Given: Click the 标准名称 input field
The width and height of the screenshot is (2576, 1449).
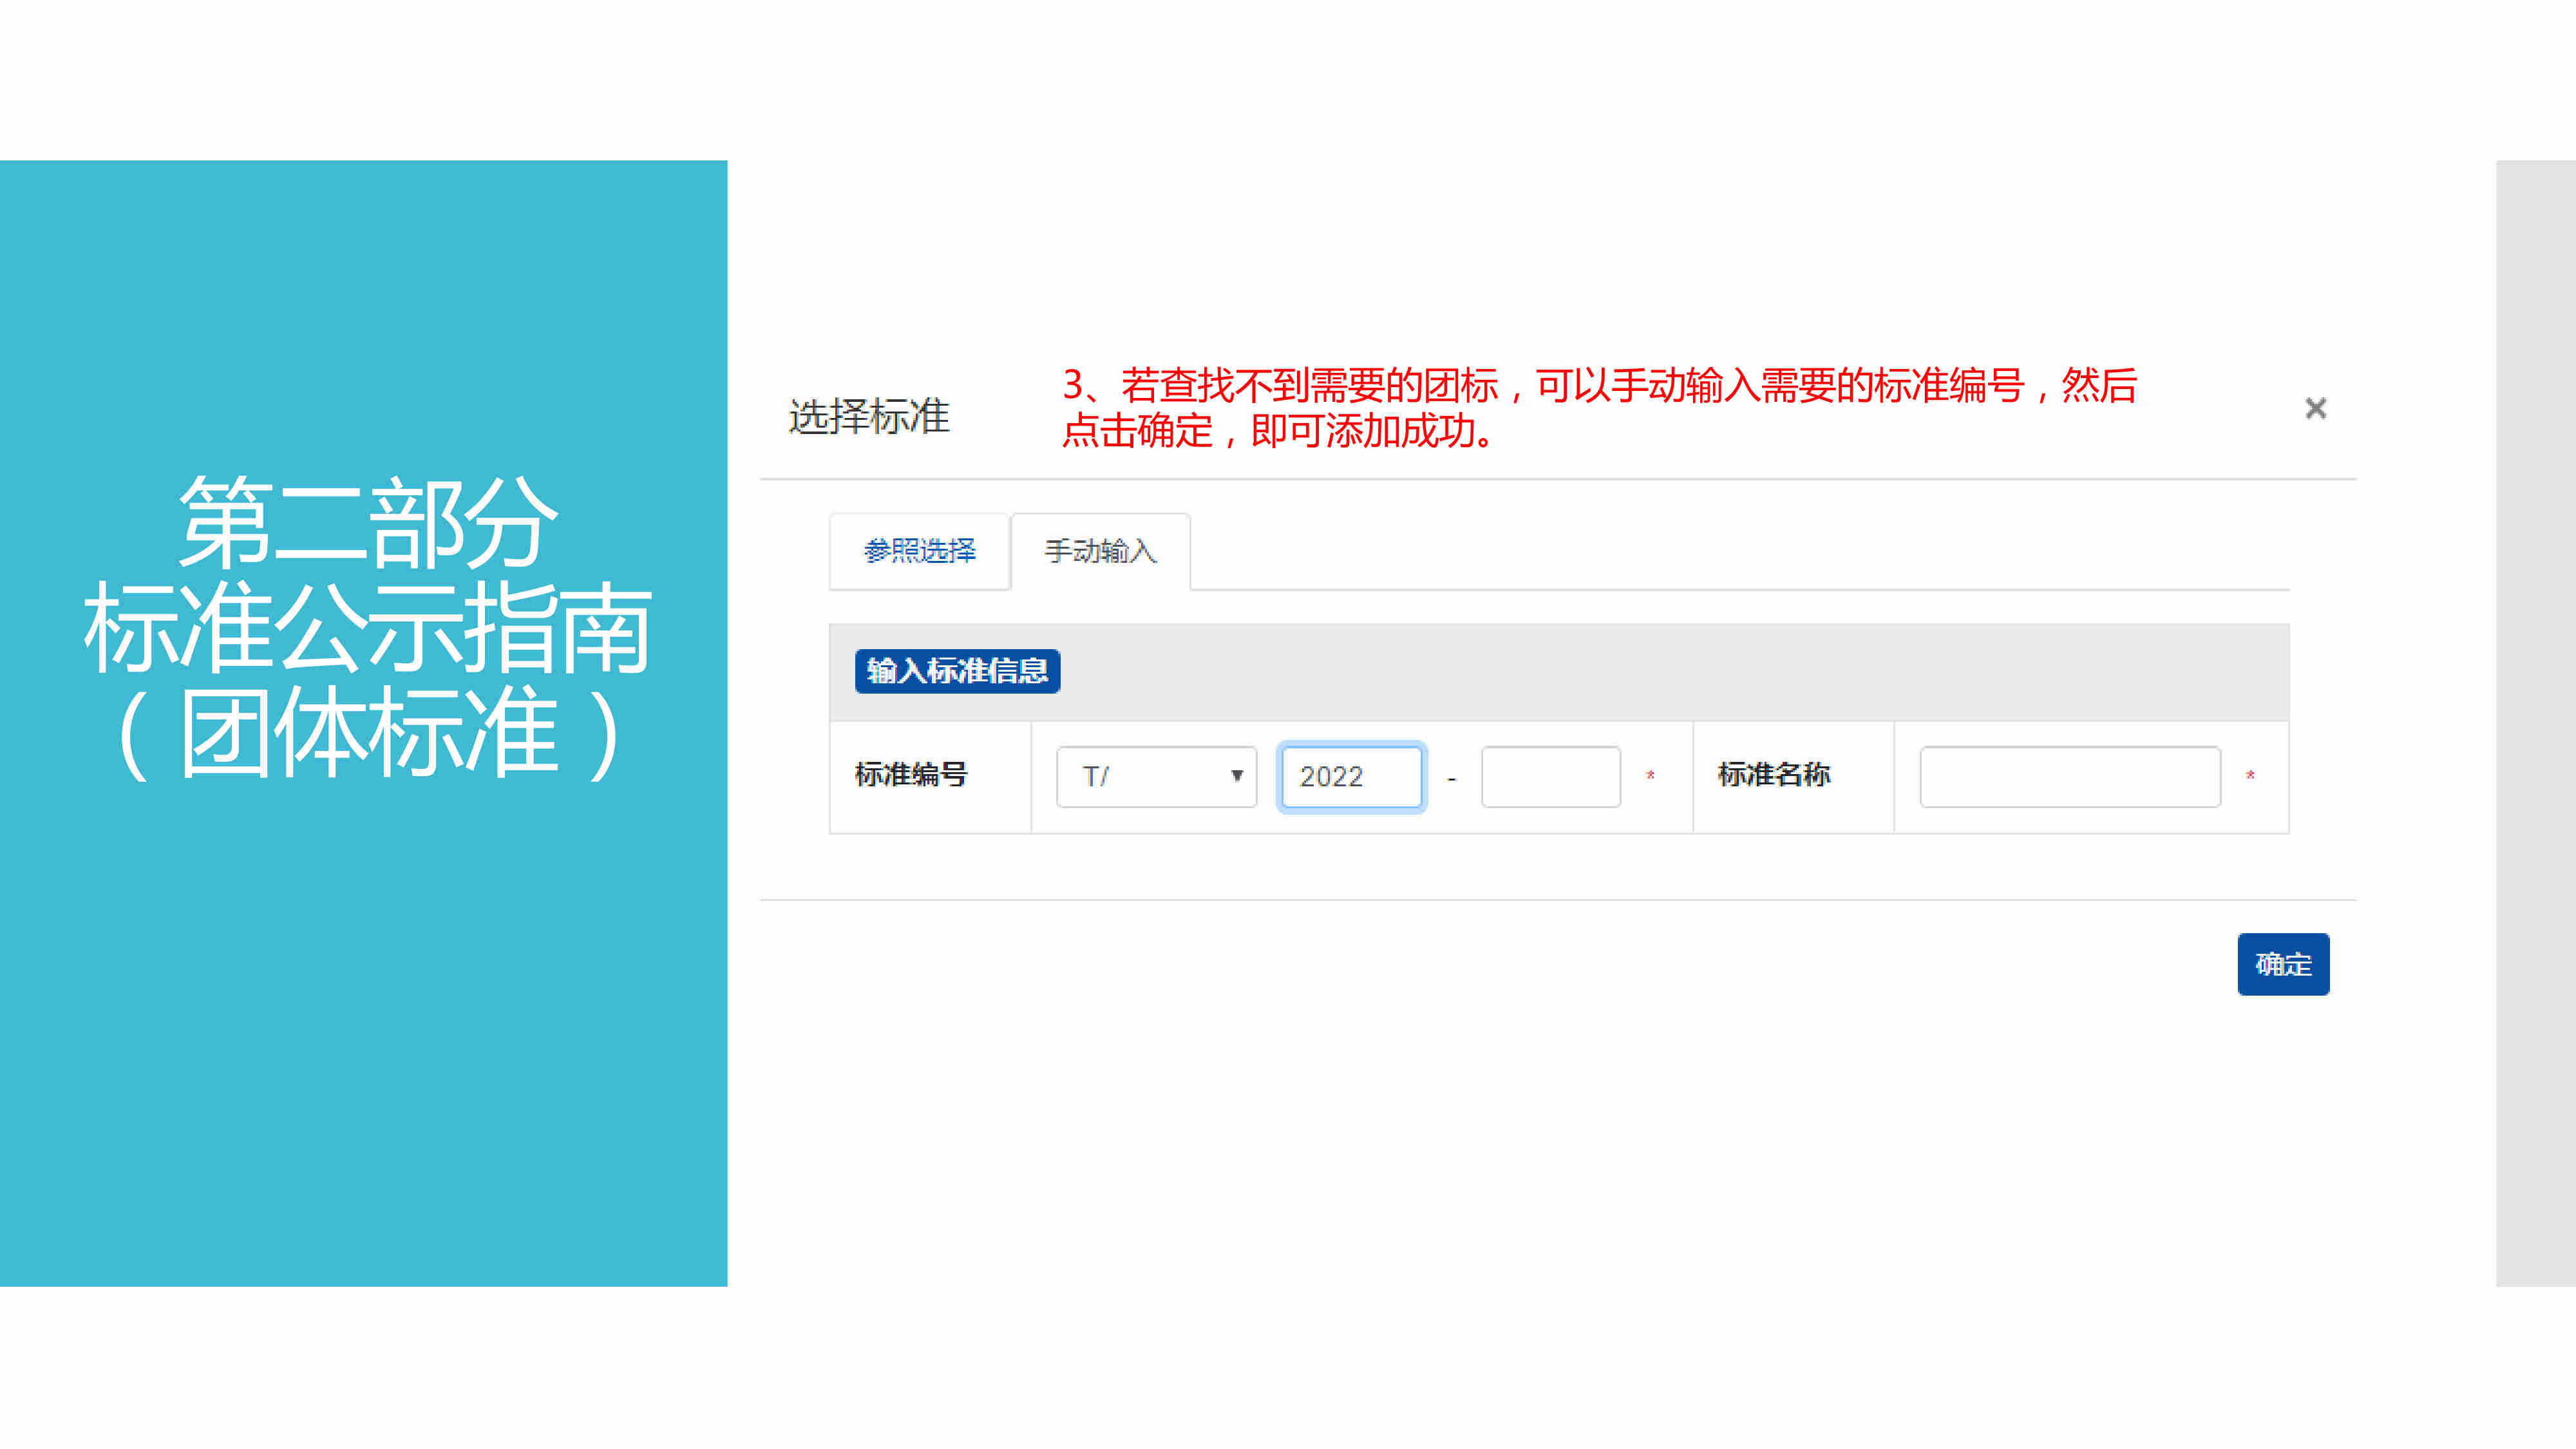Looking at the screenshot, I should 2070,776.
